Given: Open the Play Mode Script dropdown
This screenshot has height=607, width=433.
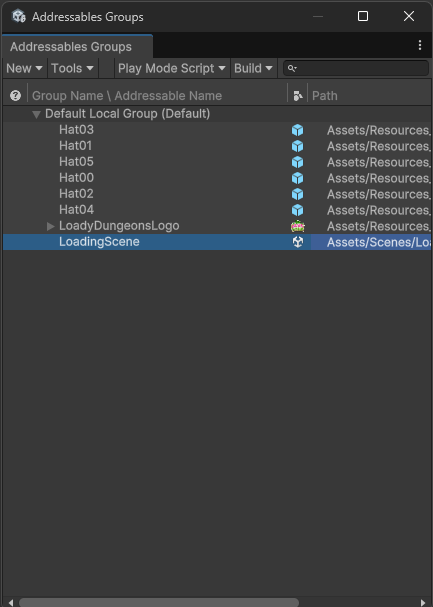Looking at the screenshot, I should [x=172, y=69].
